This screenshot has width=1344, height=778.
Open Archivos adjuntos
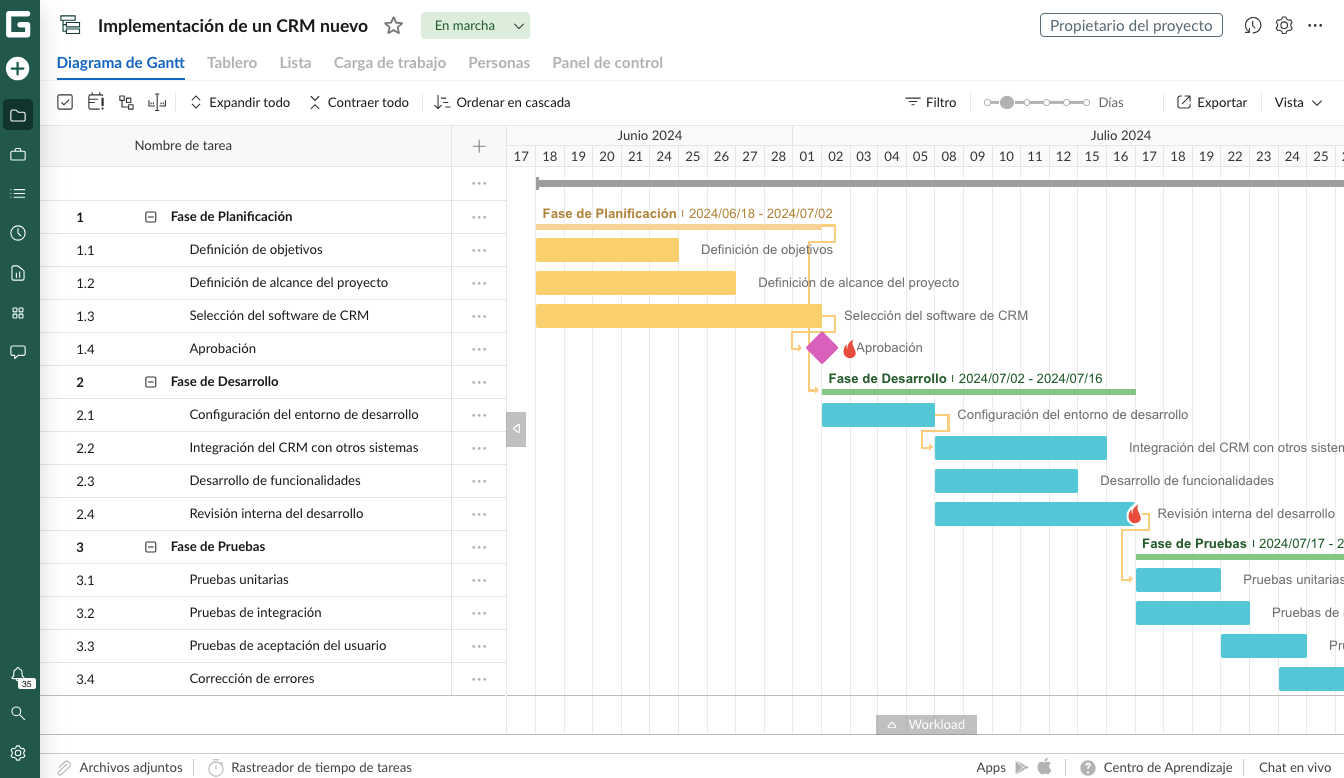pos(120,767)
